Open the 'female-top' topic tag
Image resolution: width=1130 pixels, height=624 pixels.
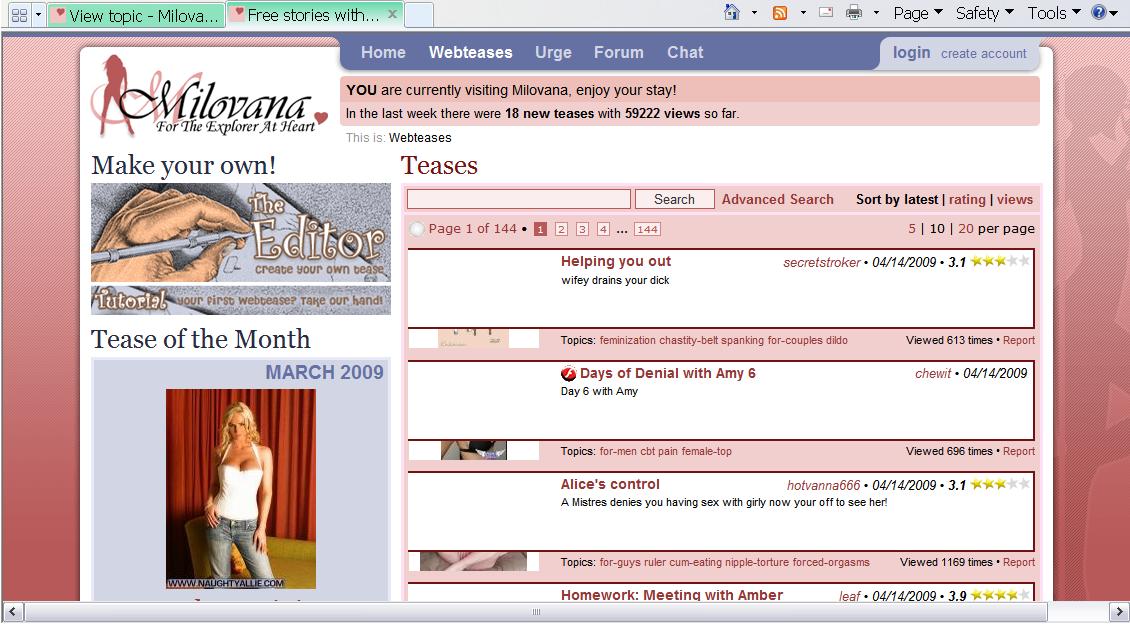[x=707, y=452]
